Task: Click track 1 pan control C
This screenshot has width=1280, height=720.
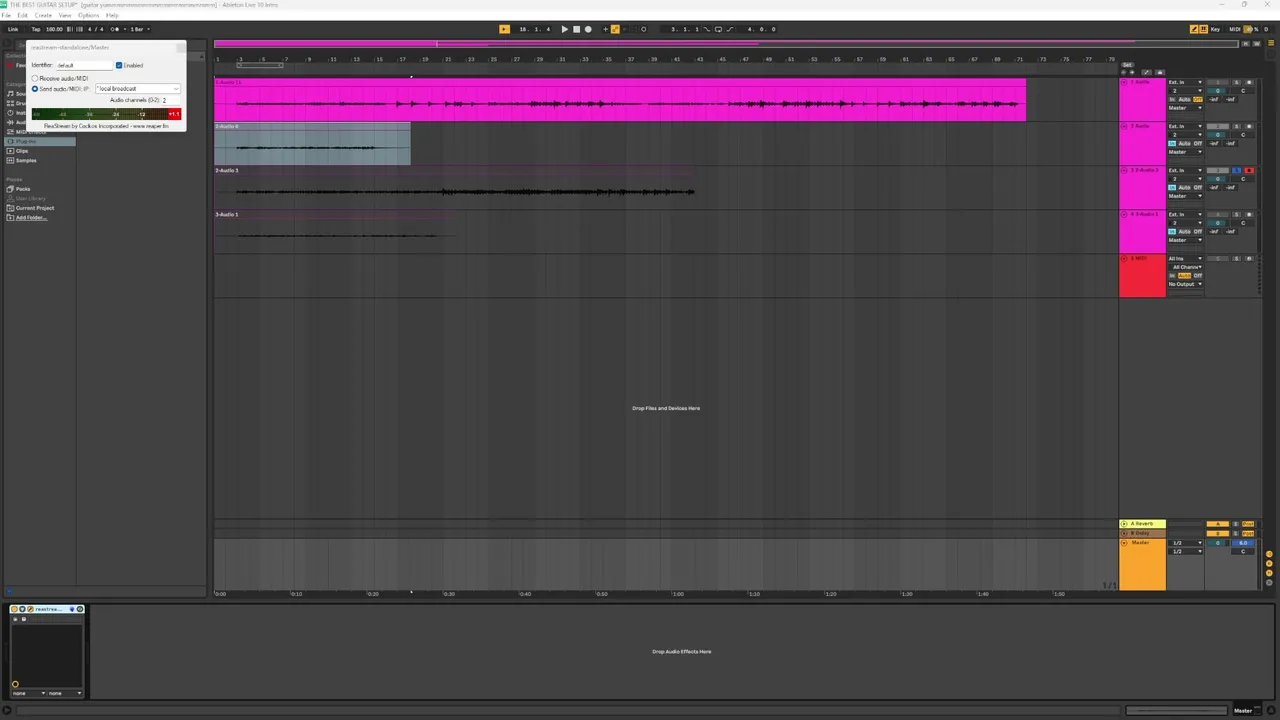Action: coord(1243,91)
